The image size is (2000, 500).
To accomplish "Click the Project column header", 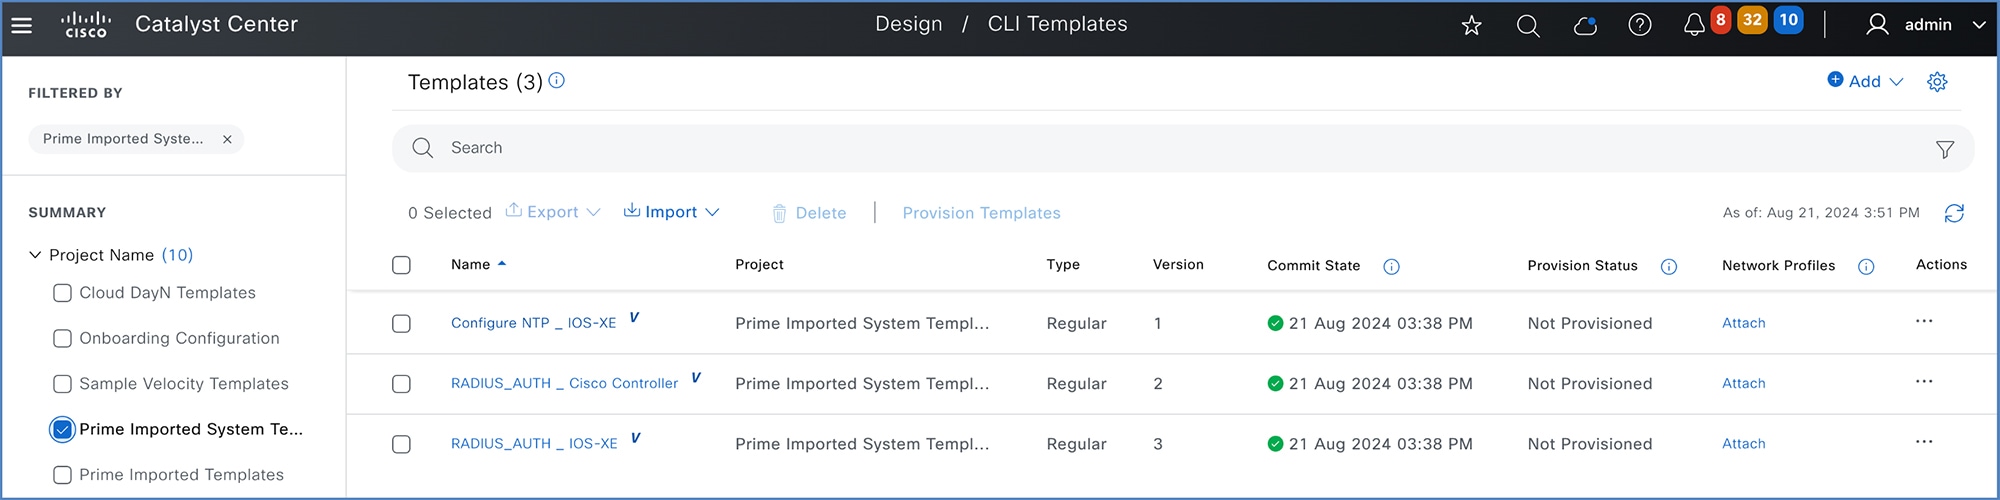I will [759, 264].
